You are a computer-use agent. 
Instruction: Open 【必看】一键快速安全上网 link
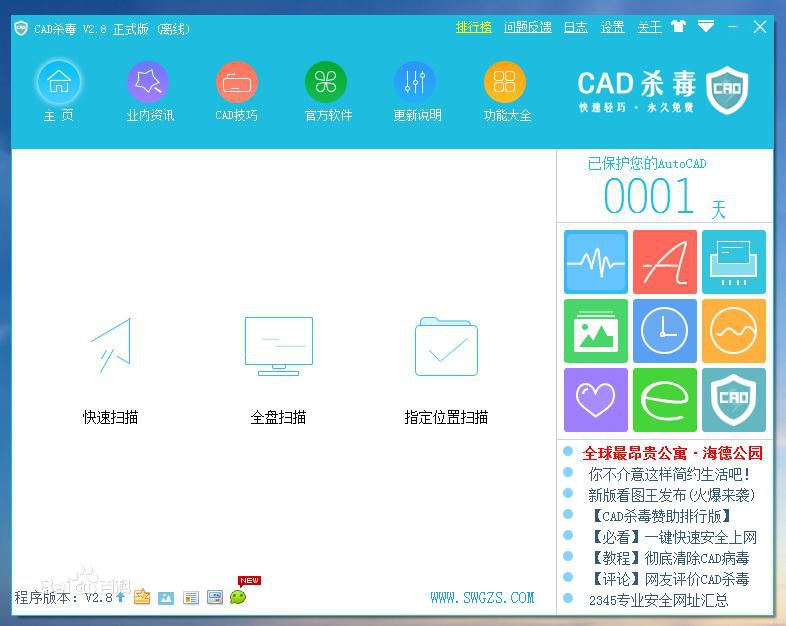[x=674, y=537]
